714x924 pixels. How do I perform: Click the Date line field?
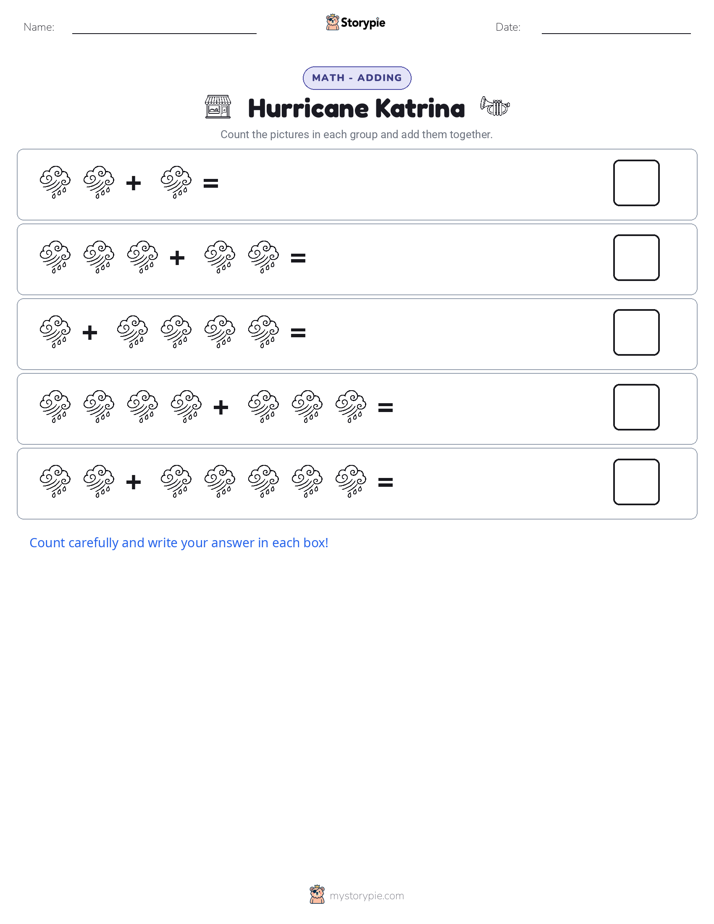point(616,27)
